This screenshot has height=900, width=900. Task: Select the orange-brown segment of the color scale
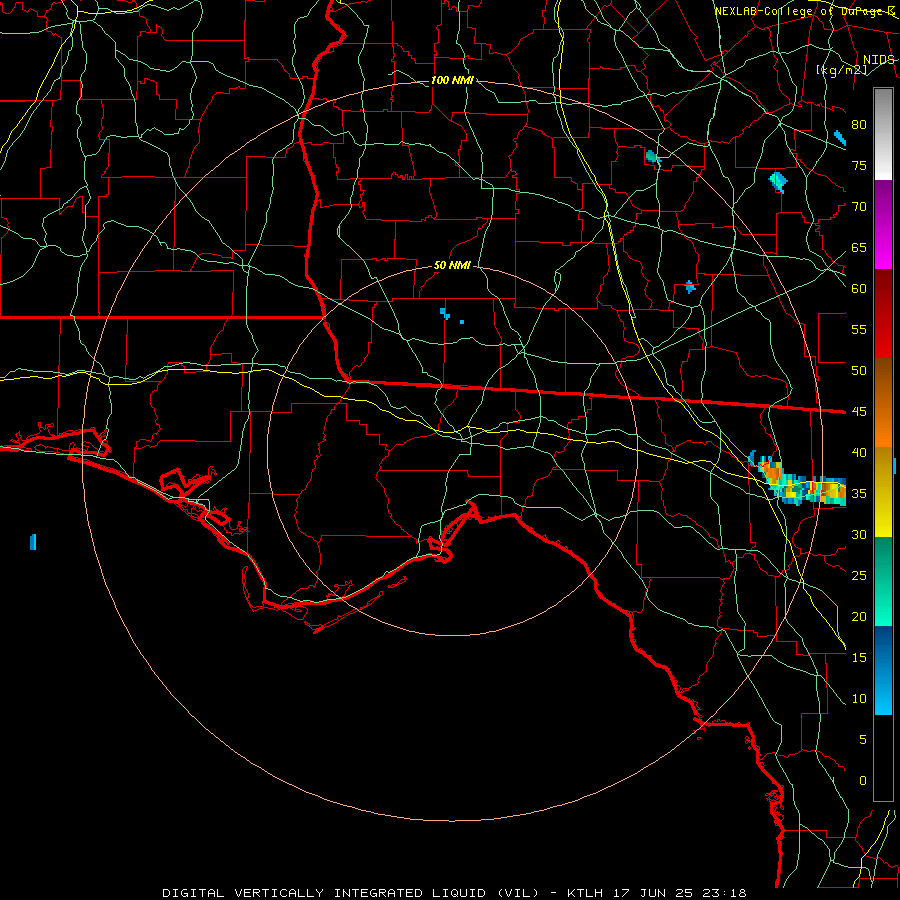[x=883, y=402]
